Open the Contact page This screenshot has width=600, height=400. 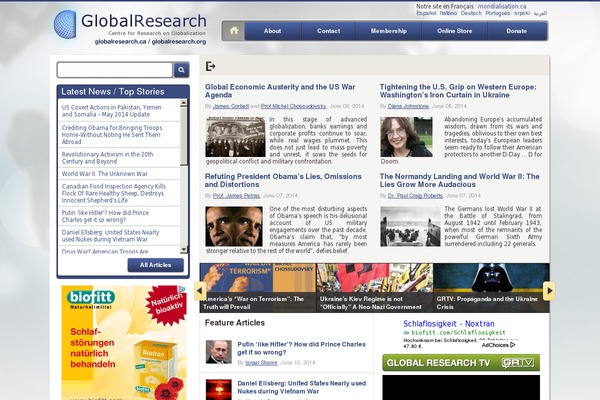328,31
